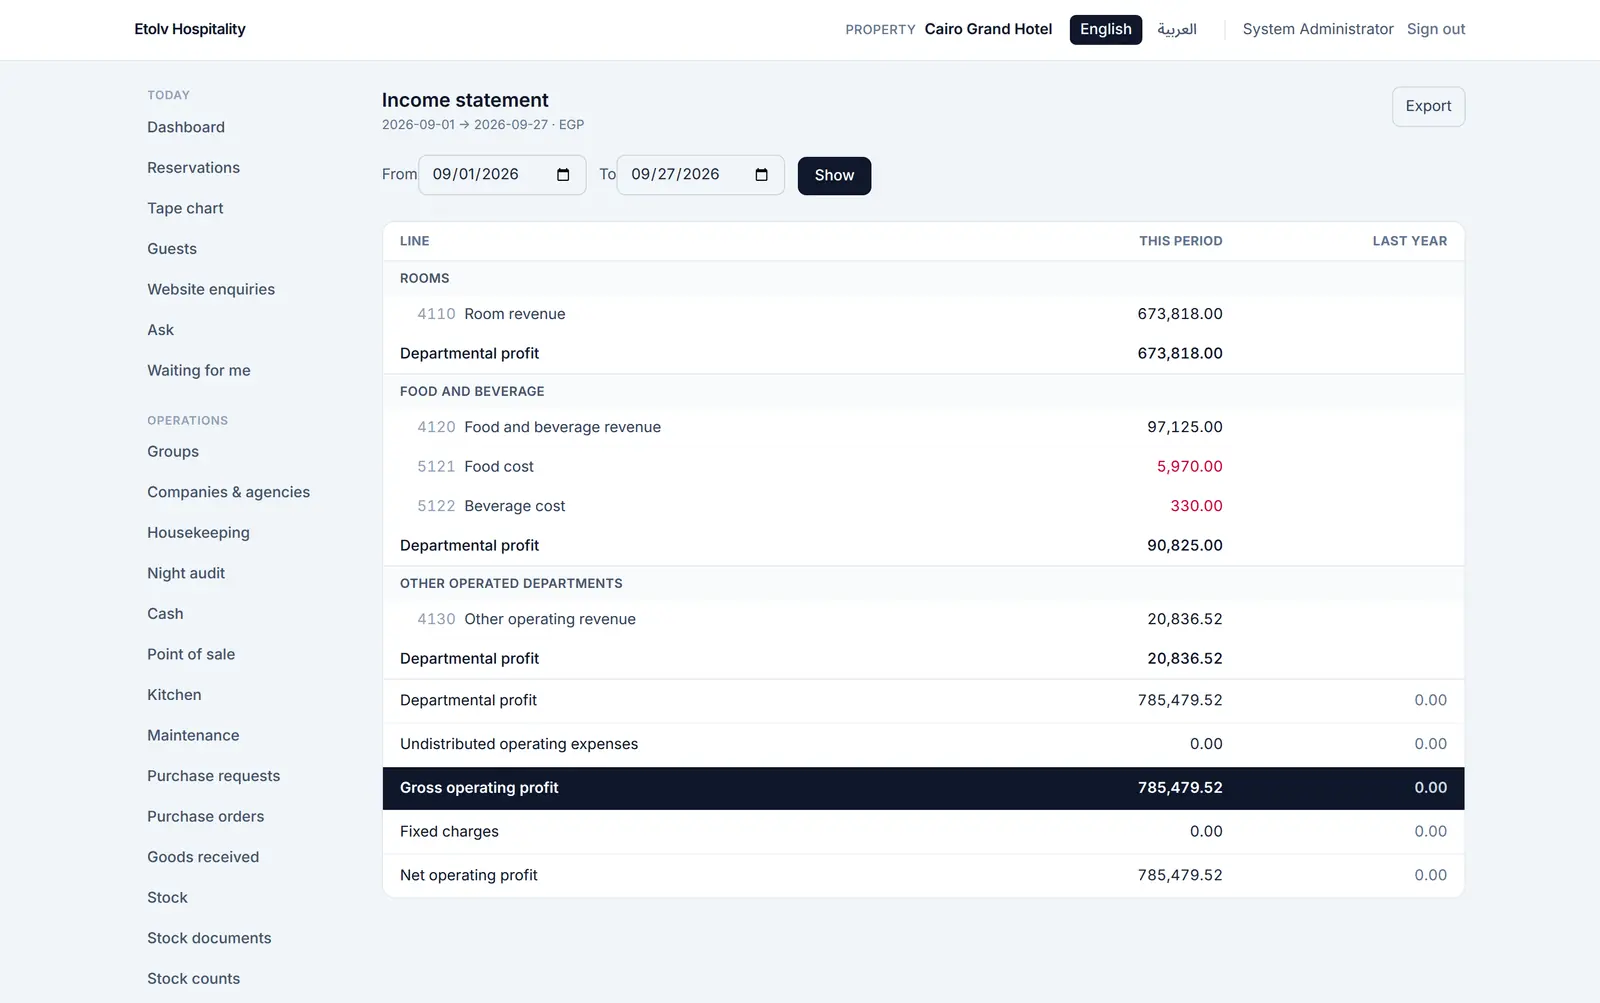The width and height of the screenshot is (1600, 1003).
Task: Select the Cairo Grand Hotel property
Action: (x=988, y=30)
